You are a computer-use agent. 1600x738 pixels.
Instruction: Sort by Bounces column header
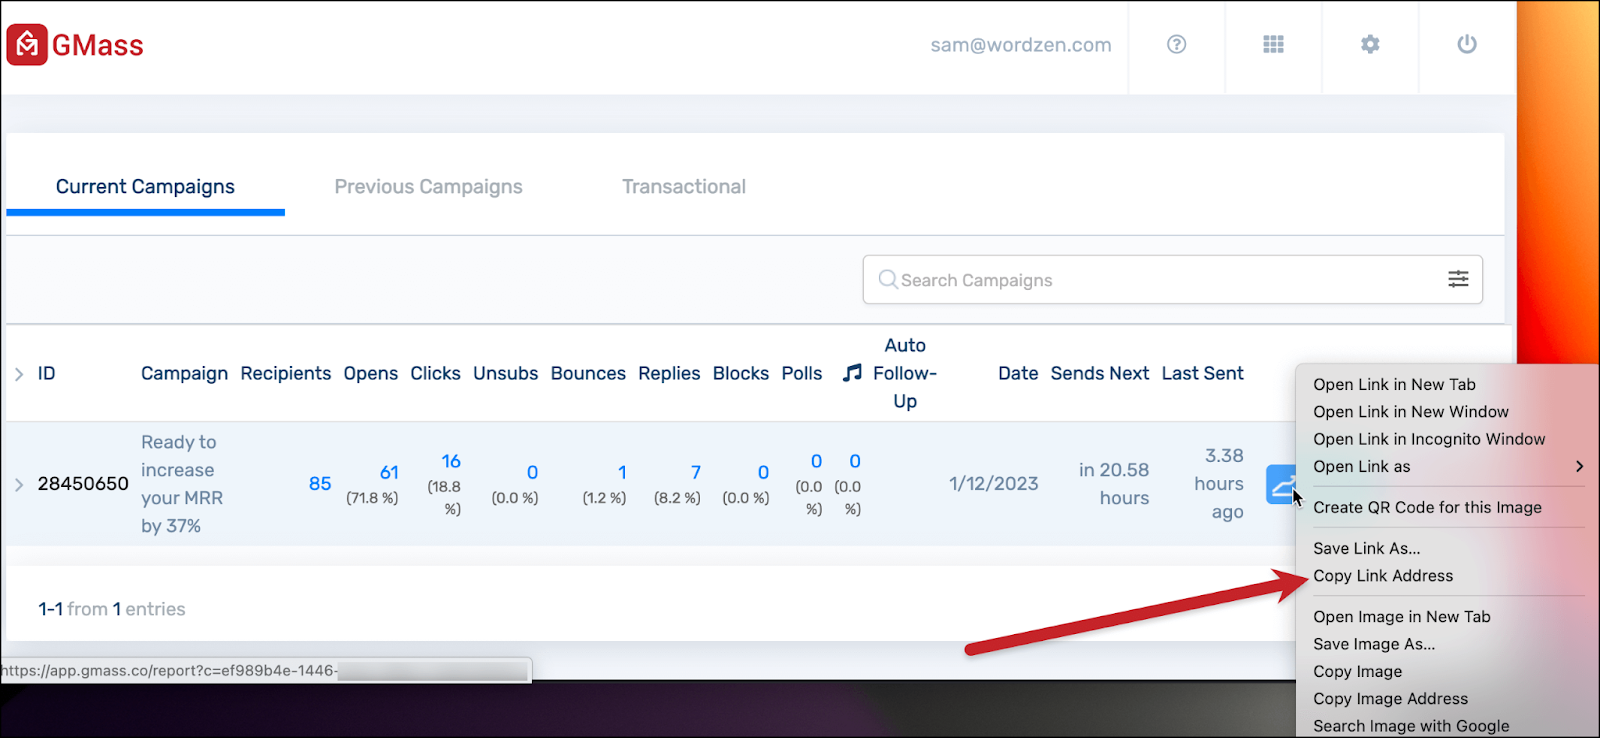tap(588, 373)
